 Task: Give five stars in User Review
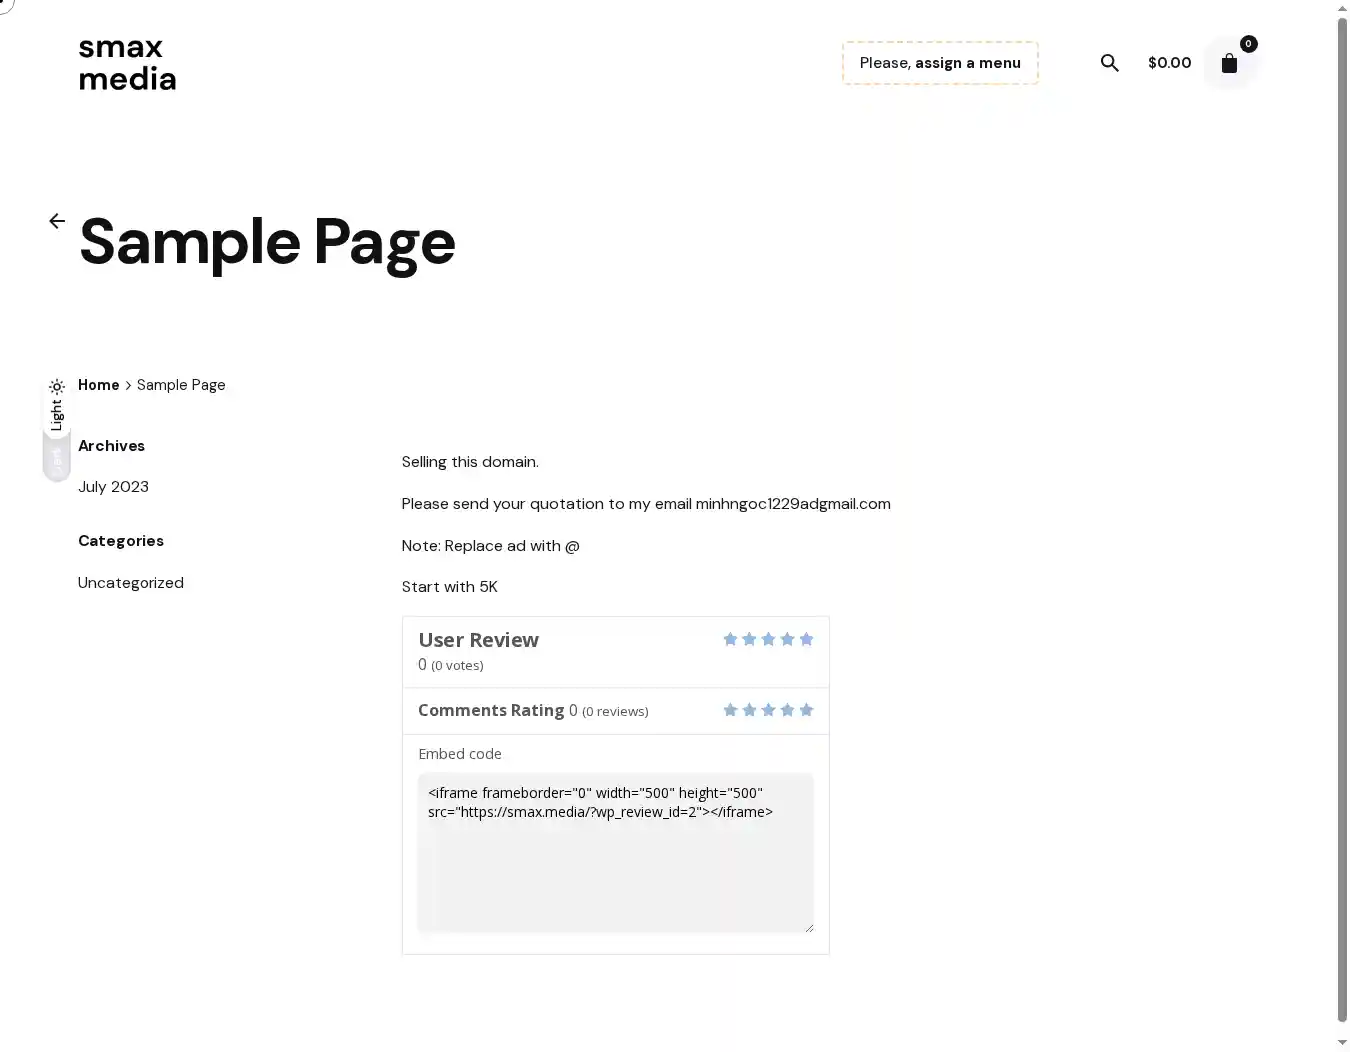pyautogui.click(x=806, y=640)
